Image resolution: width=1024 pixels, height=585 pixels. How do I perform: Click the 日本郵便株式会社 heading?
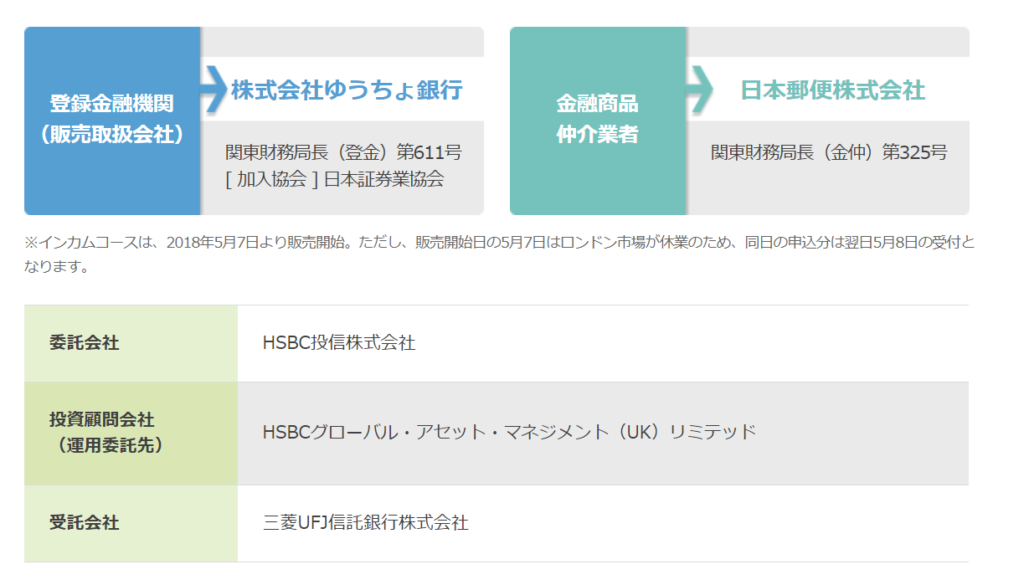pyautogui.click(x=833, y=90)
